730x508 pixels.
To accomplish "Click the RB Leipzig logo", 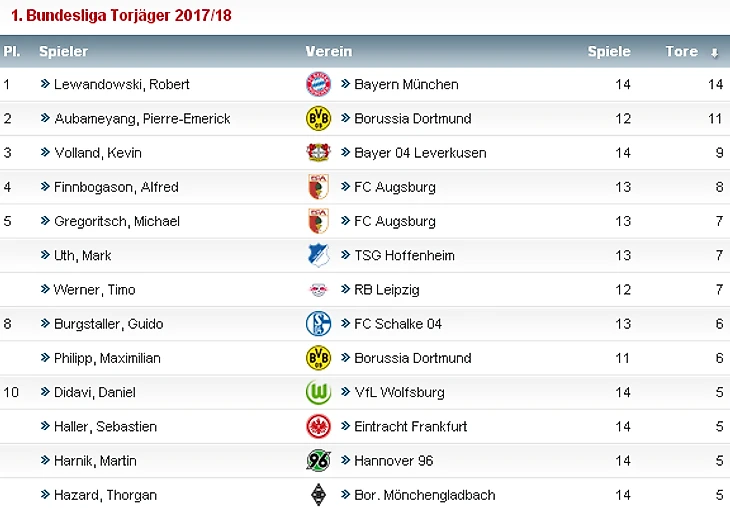I will point(318,290).
